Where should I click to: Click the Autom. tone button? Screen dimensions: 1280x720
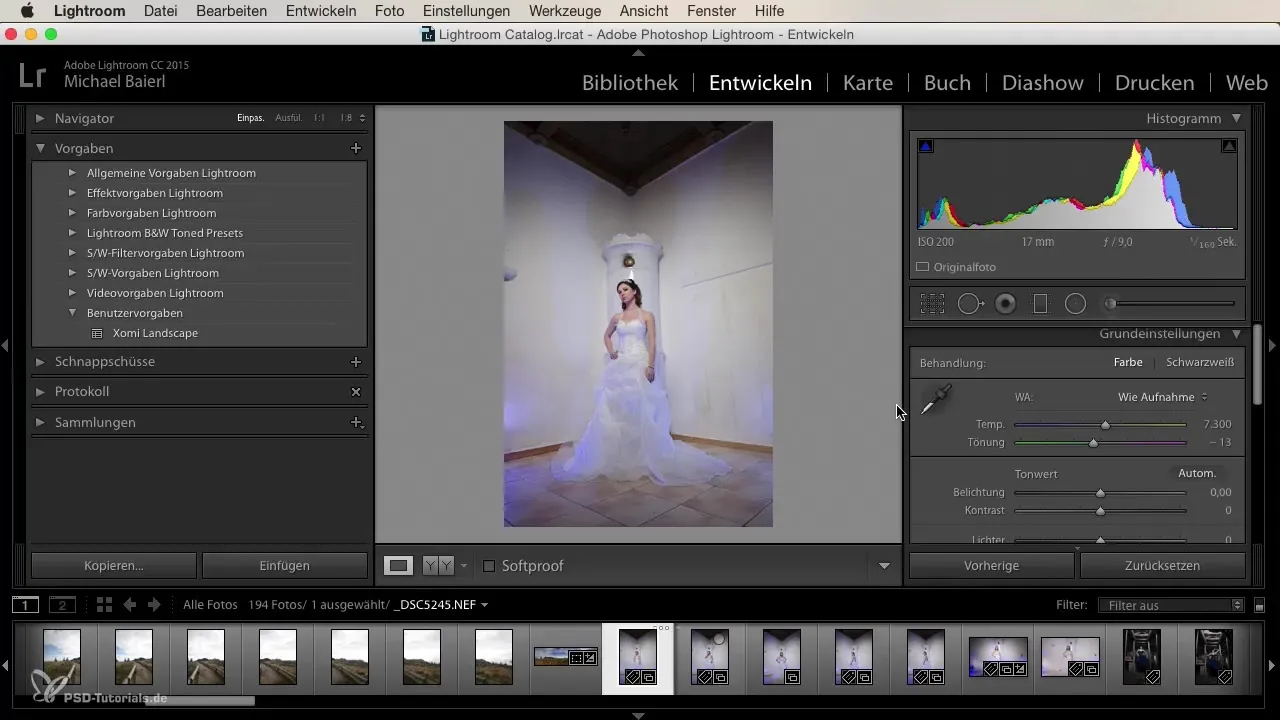click(1197, 473)
